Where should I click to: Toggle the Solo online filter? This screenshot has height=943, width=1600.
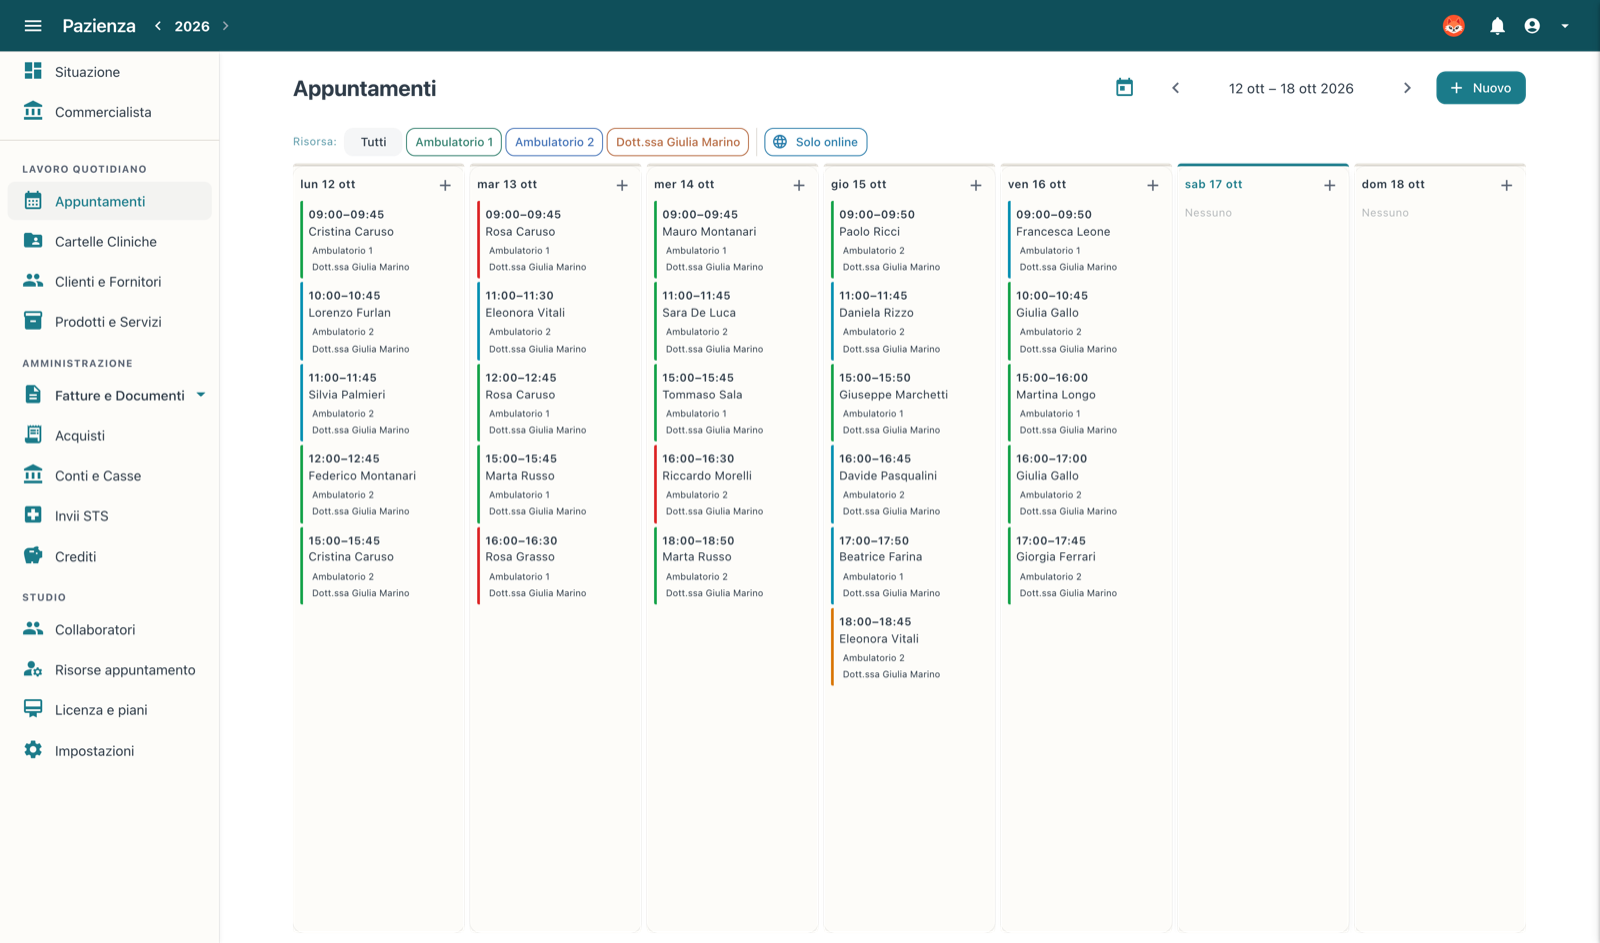pyautogui.click(x=816, y=142)
